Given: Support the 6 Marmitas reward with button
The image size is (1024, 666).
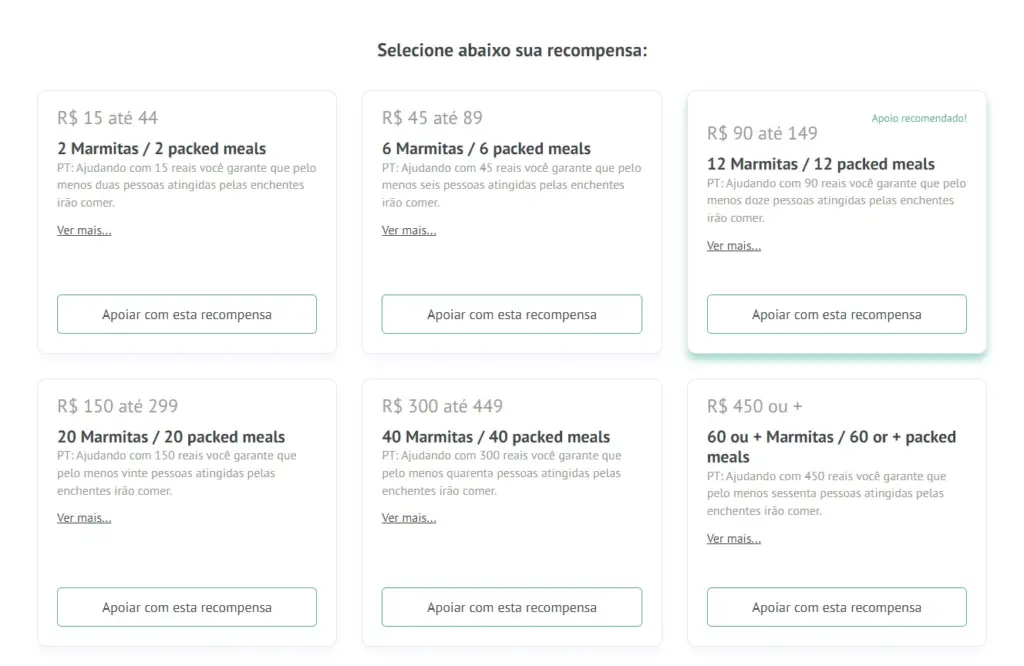Looking at the screenshot, I should (511, 314).
